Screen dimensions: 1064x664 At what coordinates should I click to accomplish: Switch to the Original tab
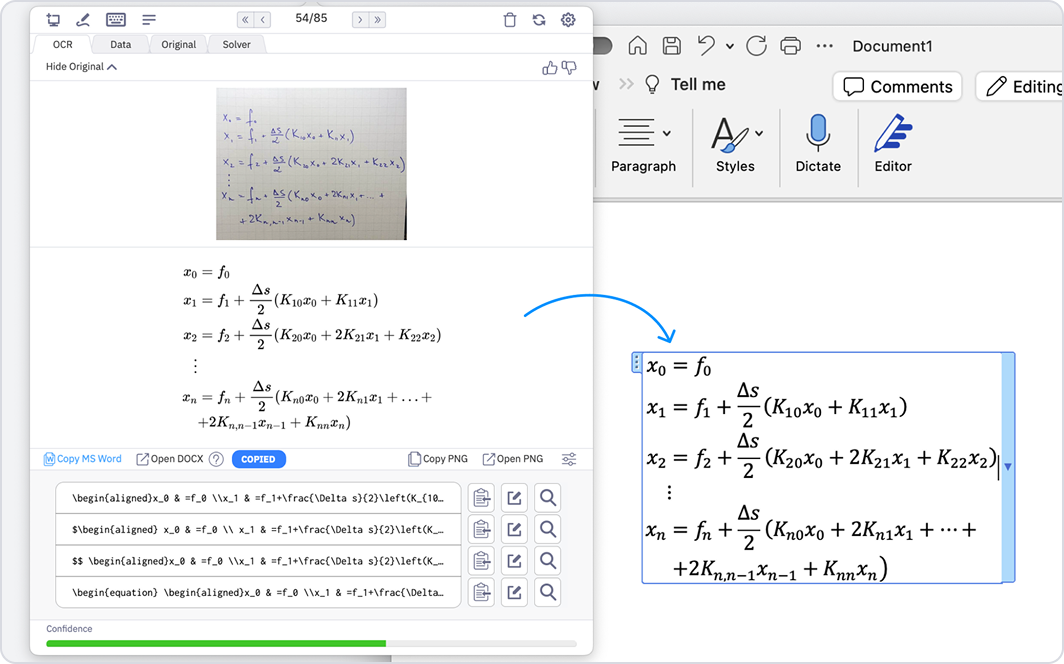pyautogui.click(x=178, y=44)
